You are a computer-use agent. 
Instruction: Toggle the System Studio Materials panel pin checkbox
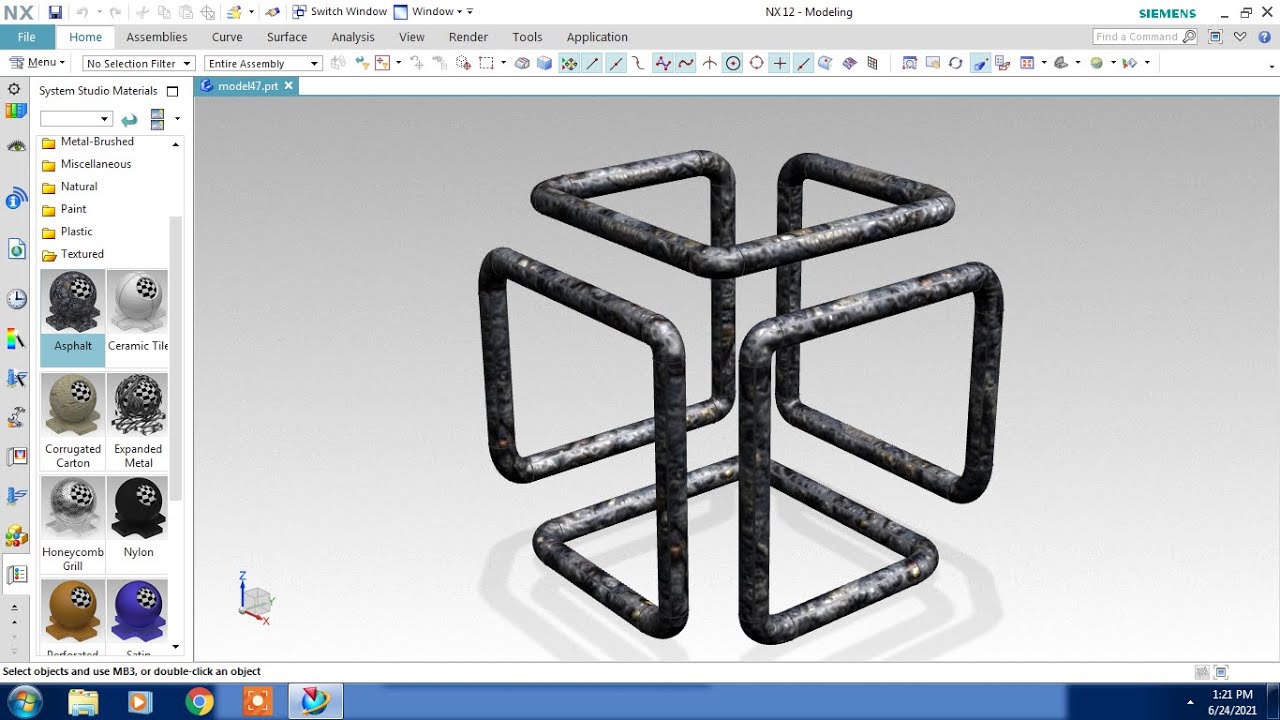point(172,91)
